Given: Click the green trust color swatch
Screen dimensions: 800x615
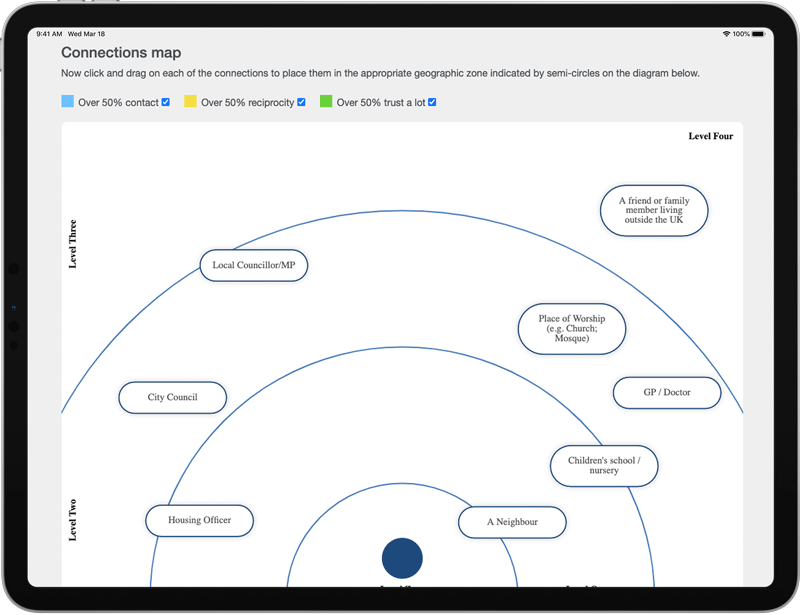Looking at the screenshot, I should click(x=326, y=101).
